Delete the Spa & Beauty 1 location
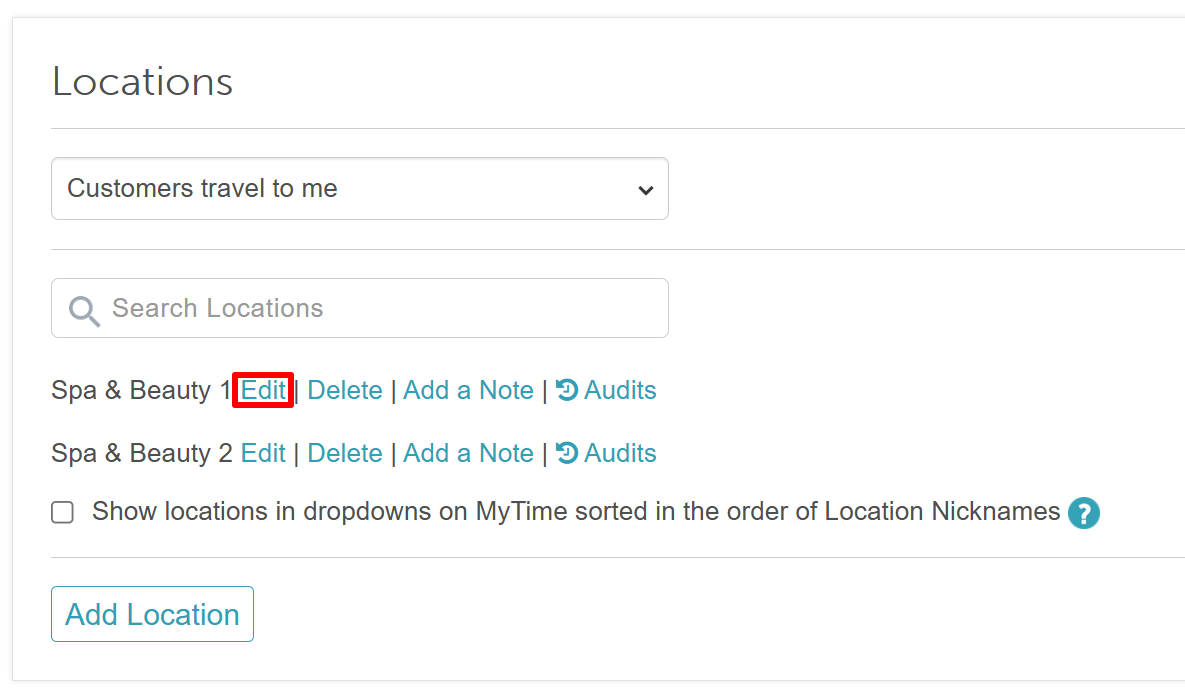 point(345,390)
